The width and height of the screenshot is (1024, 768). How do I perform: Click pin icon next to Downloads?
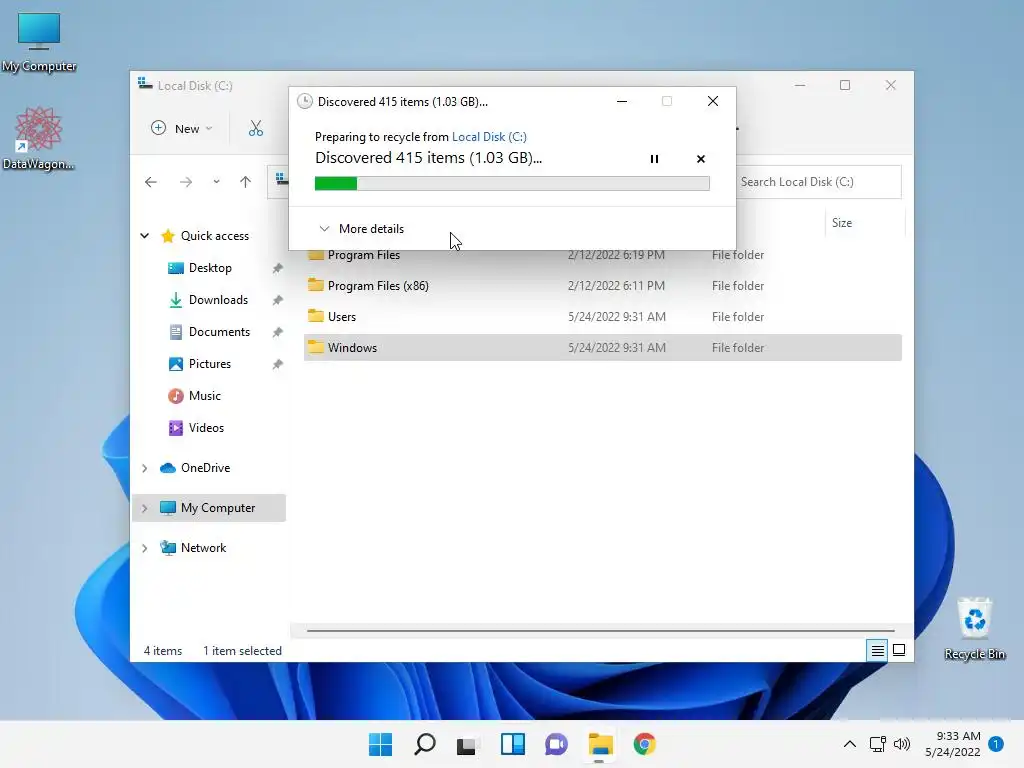click(x=278, y=300)
